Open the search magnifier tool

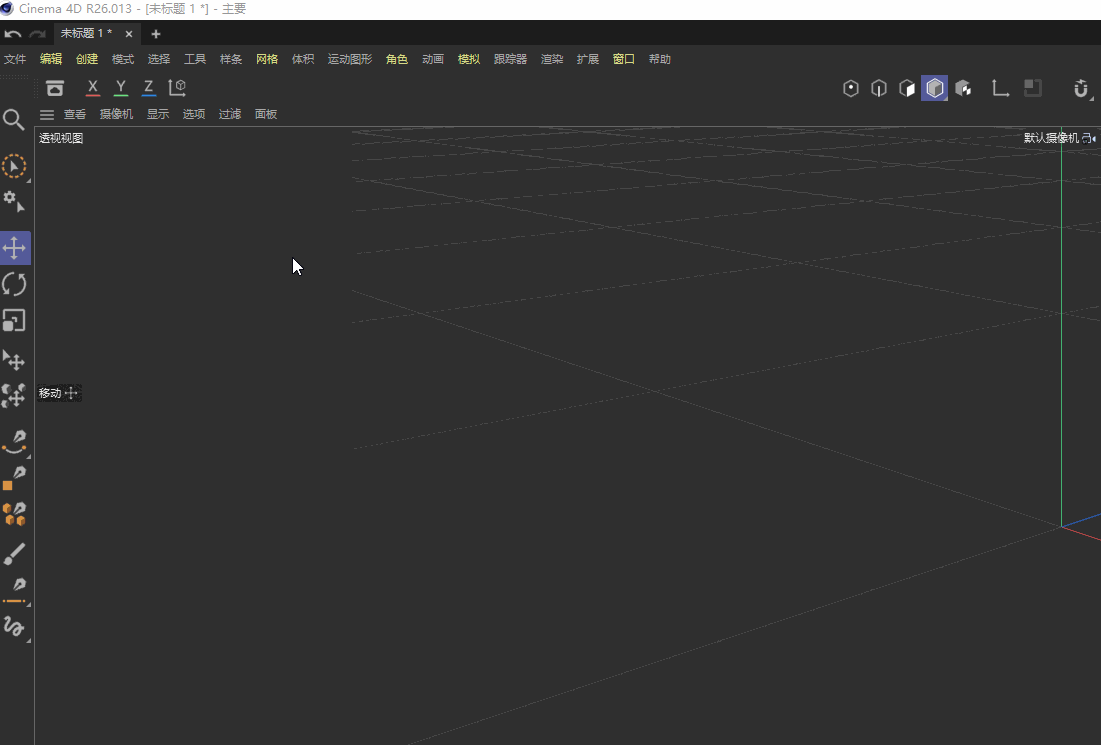coord(13,119)
